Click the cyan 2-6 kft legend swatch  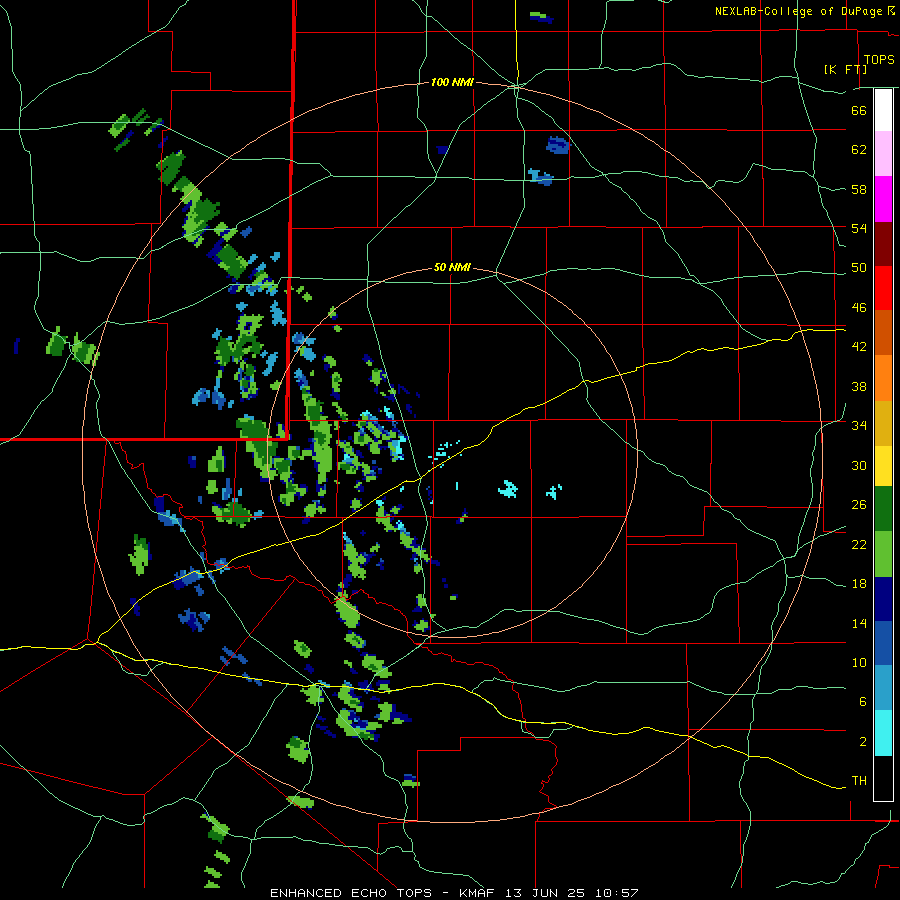tap(883, 734)
